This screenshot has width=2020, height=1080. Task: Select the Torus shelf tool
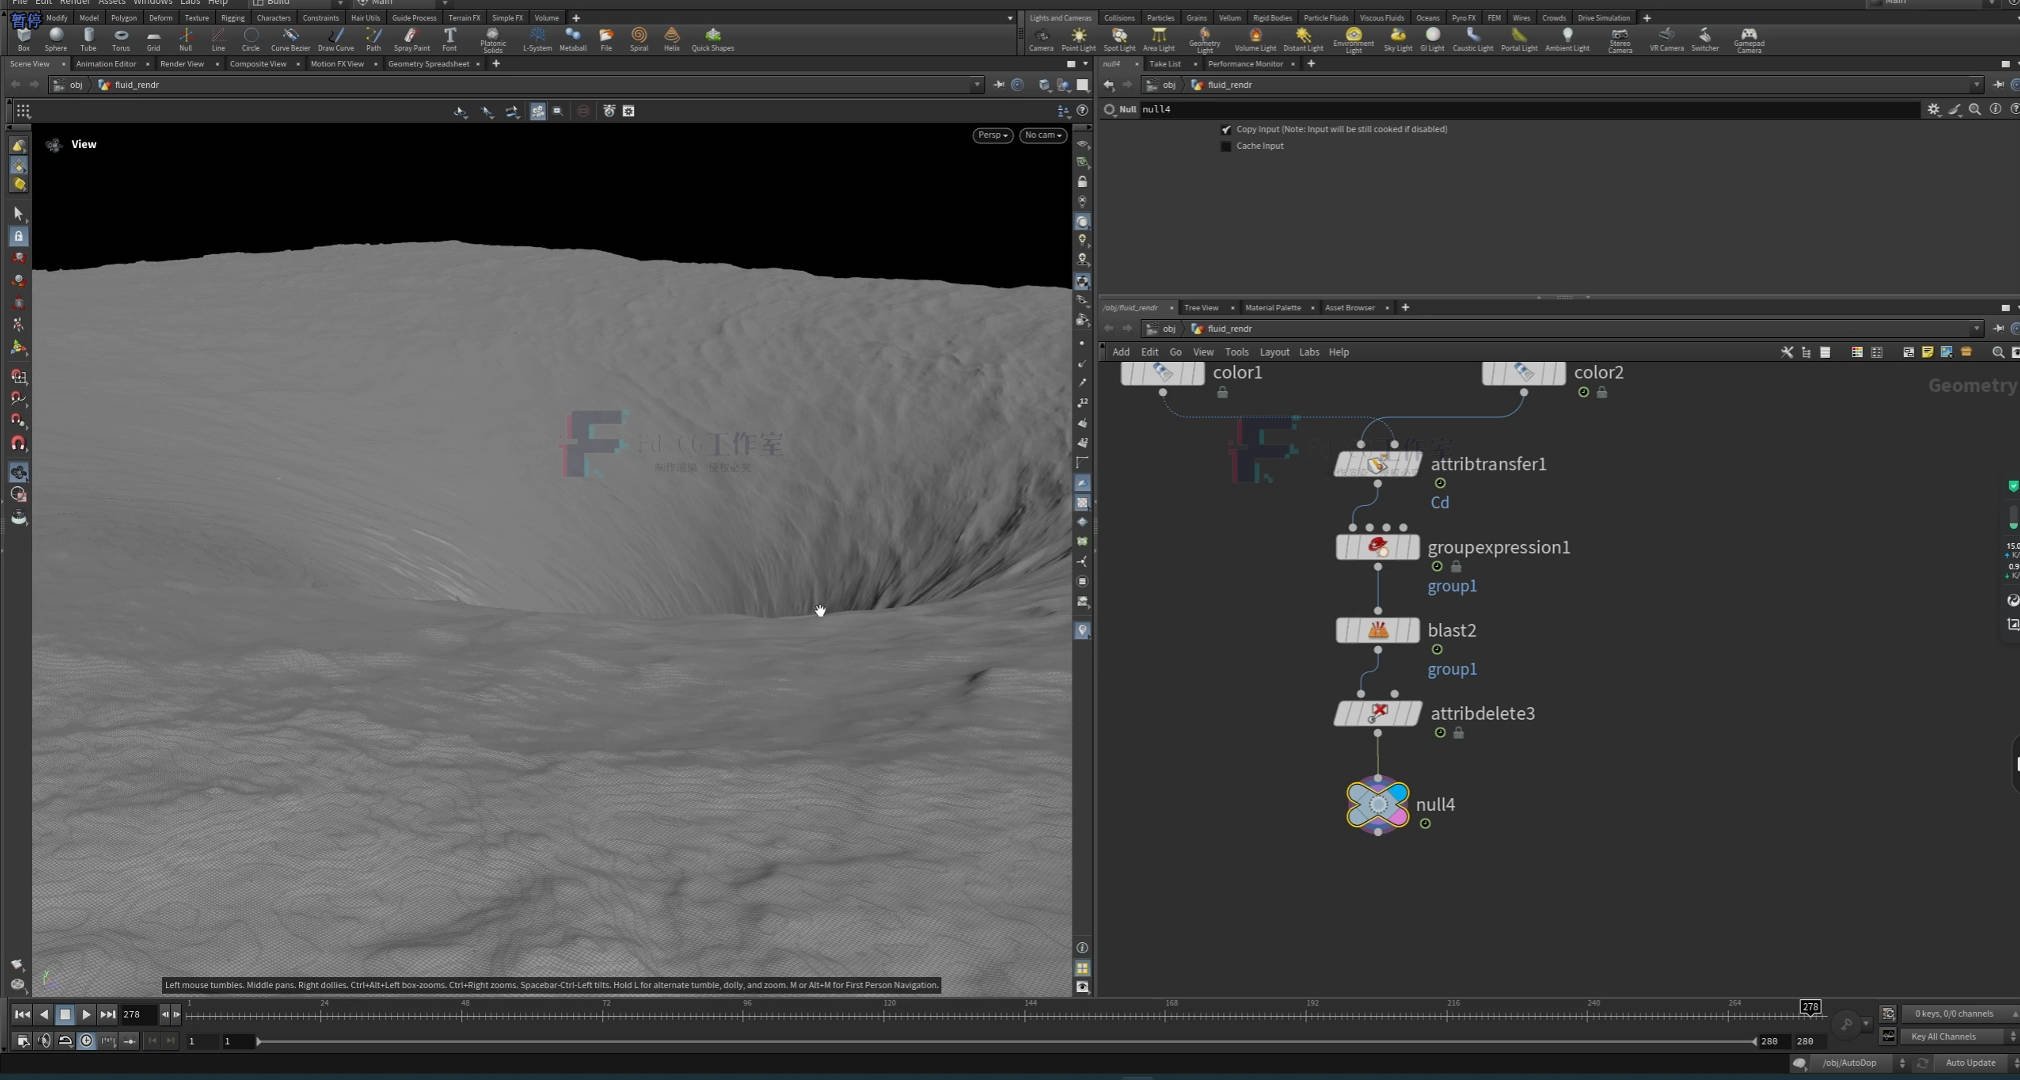point(121,38)
